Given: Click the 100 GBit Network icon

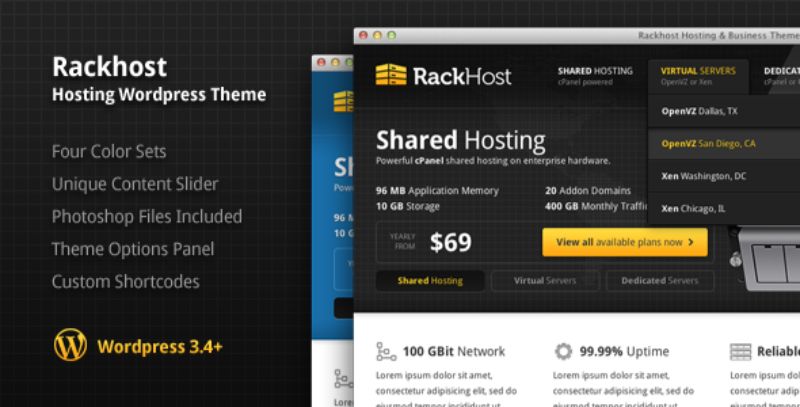Looking at the screenshot, I should point(386,351).
